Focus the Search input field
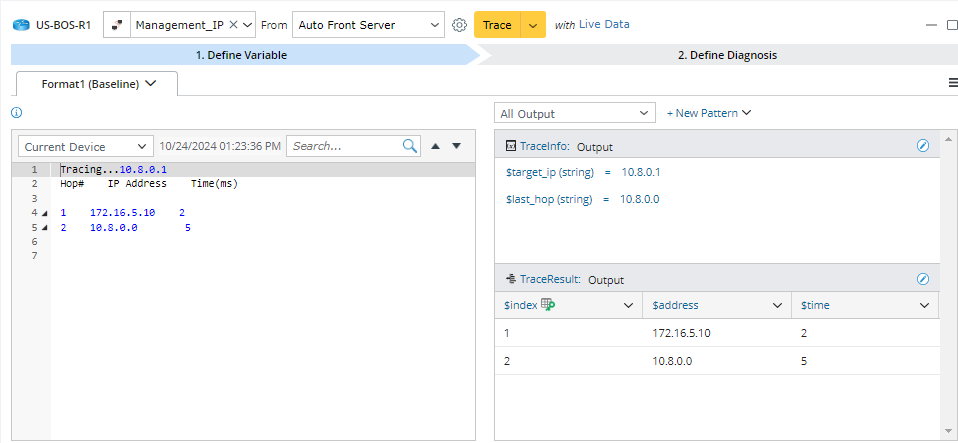The width and height of the screenshot is (958, 443). [x=343, y=146]
